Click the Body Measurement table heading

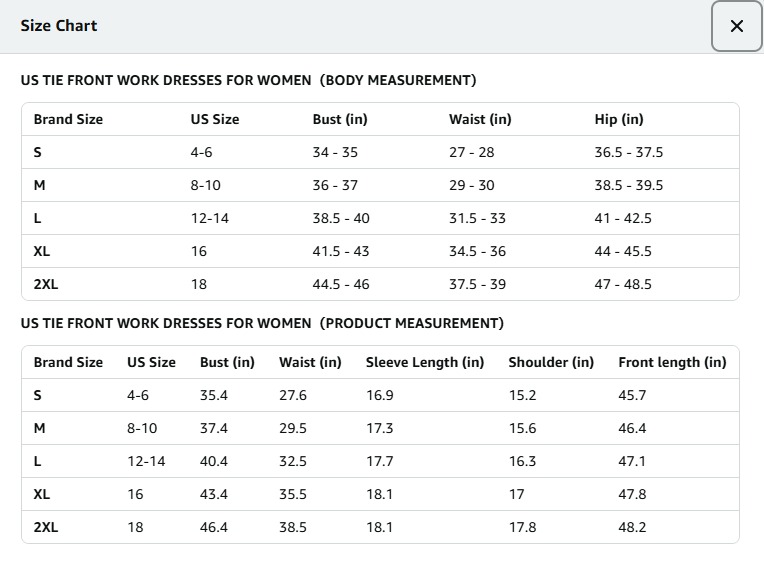pos(248,80)
